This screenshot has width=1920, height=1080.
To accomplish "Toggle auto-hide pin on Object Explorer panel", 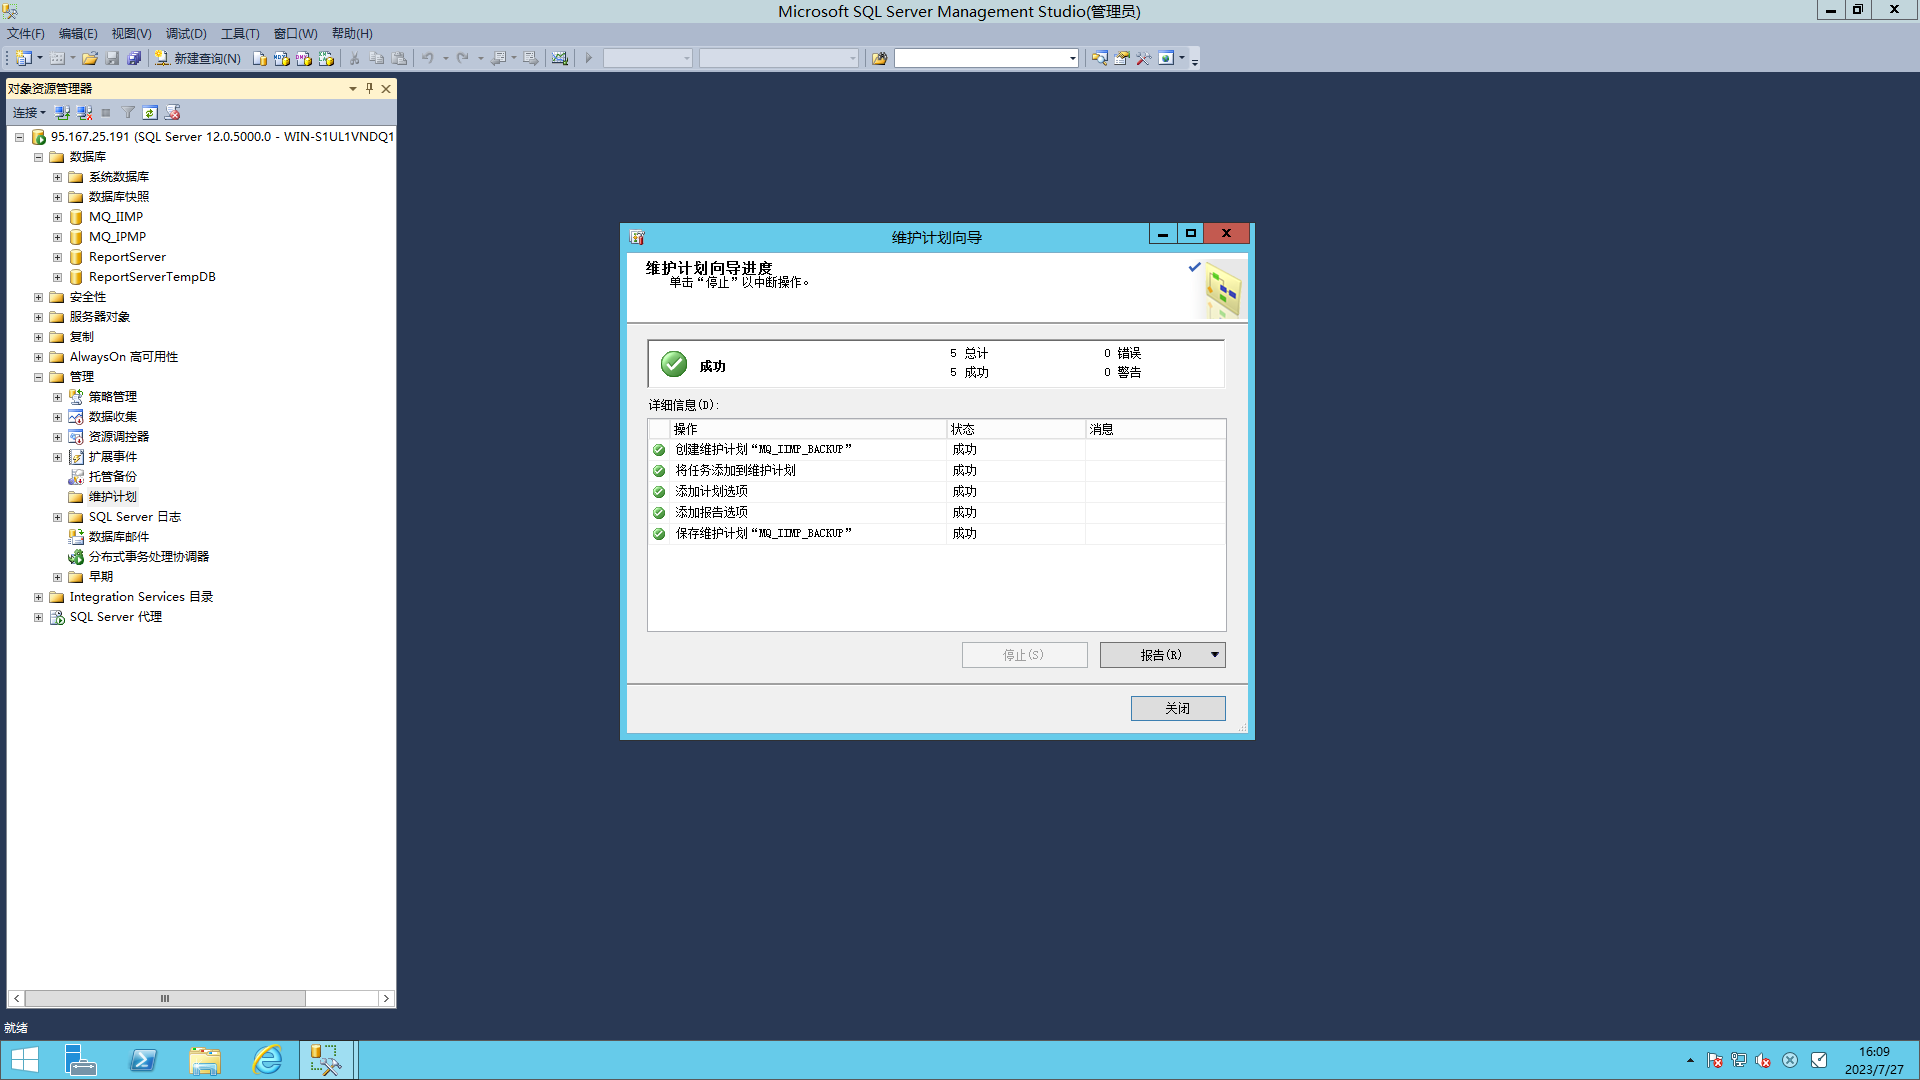I will [x=369, y=88].
